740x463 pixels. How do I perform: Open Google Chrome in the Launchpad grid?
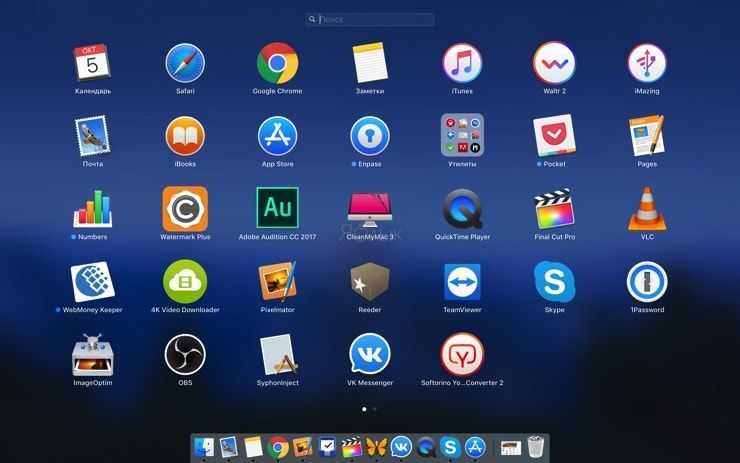click(x=278, y=63)
